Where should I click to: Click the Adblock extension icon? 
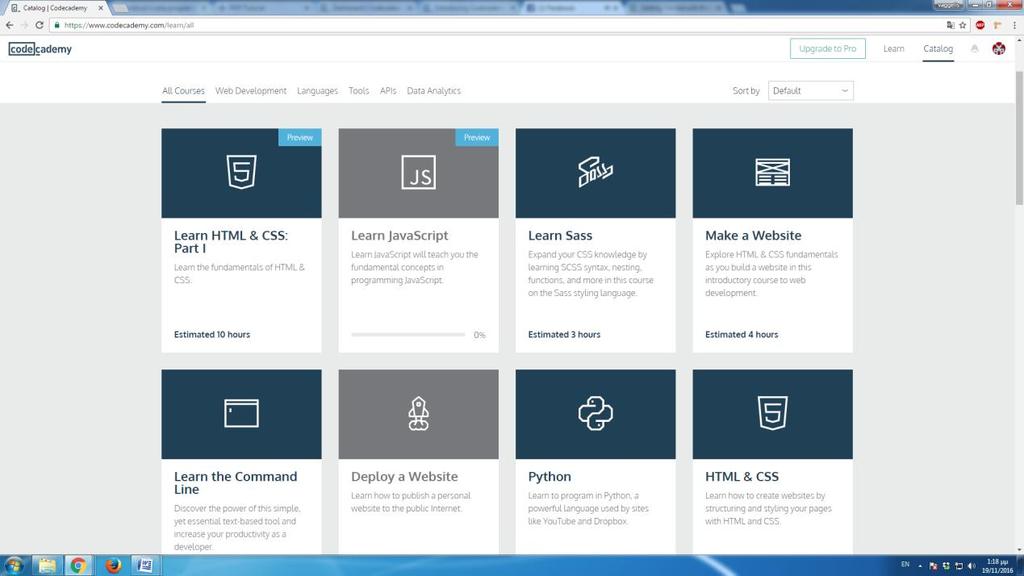pyautogui.click(x=980, y=25)
